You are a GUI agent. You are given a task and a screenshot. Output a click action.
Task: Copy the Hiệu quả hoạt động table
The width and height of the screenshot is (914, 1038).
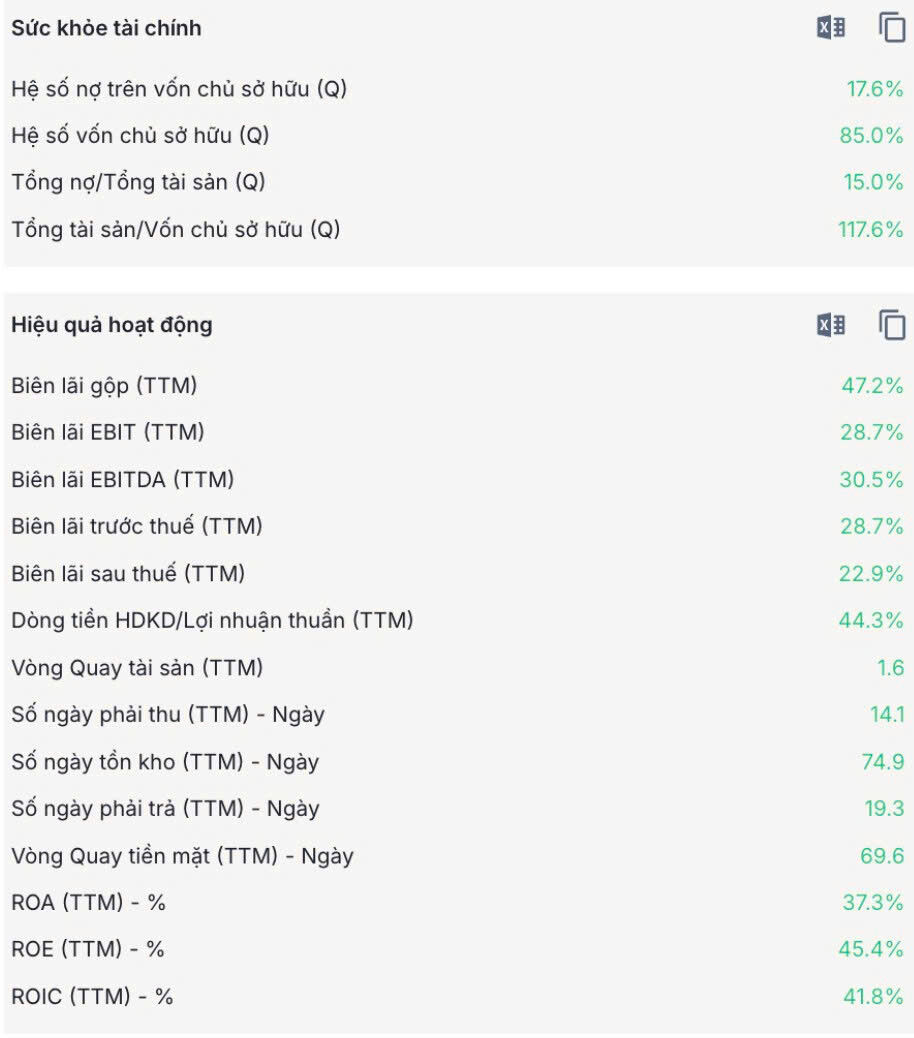(x=891, y=325)
